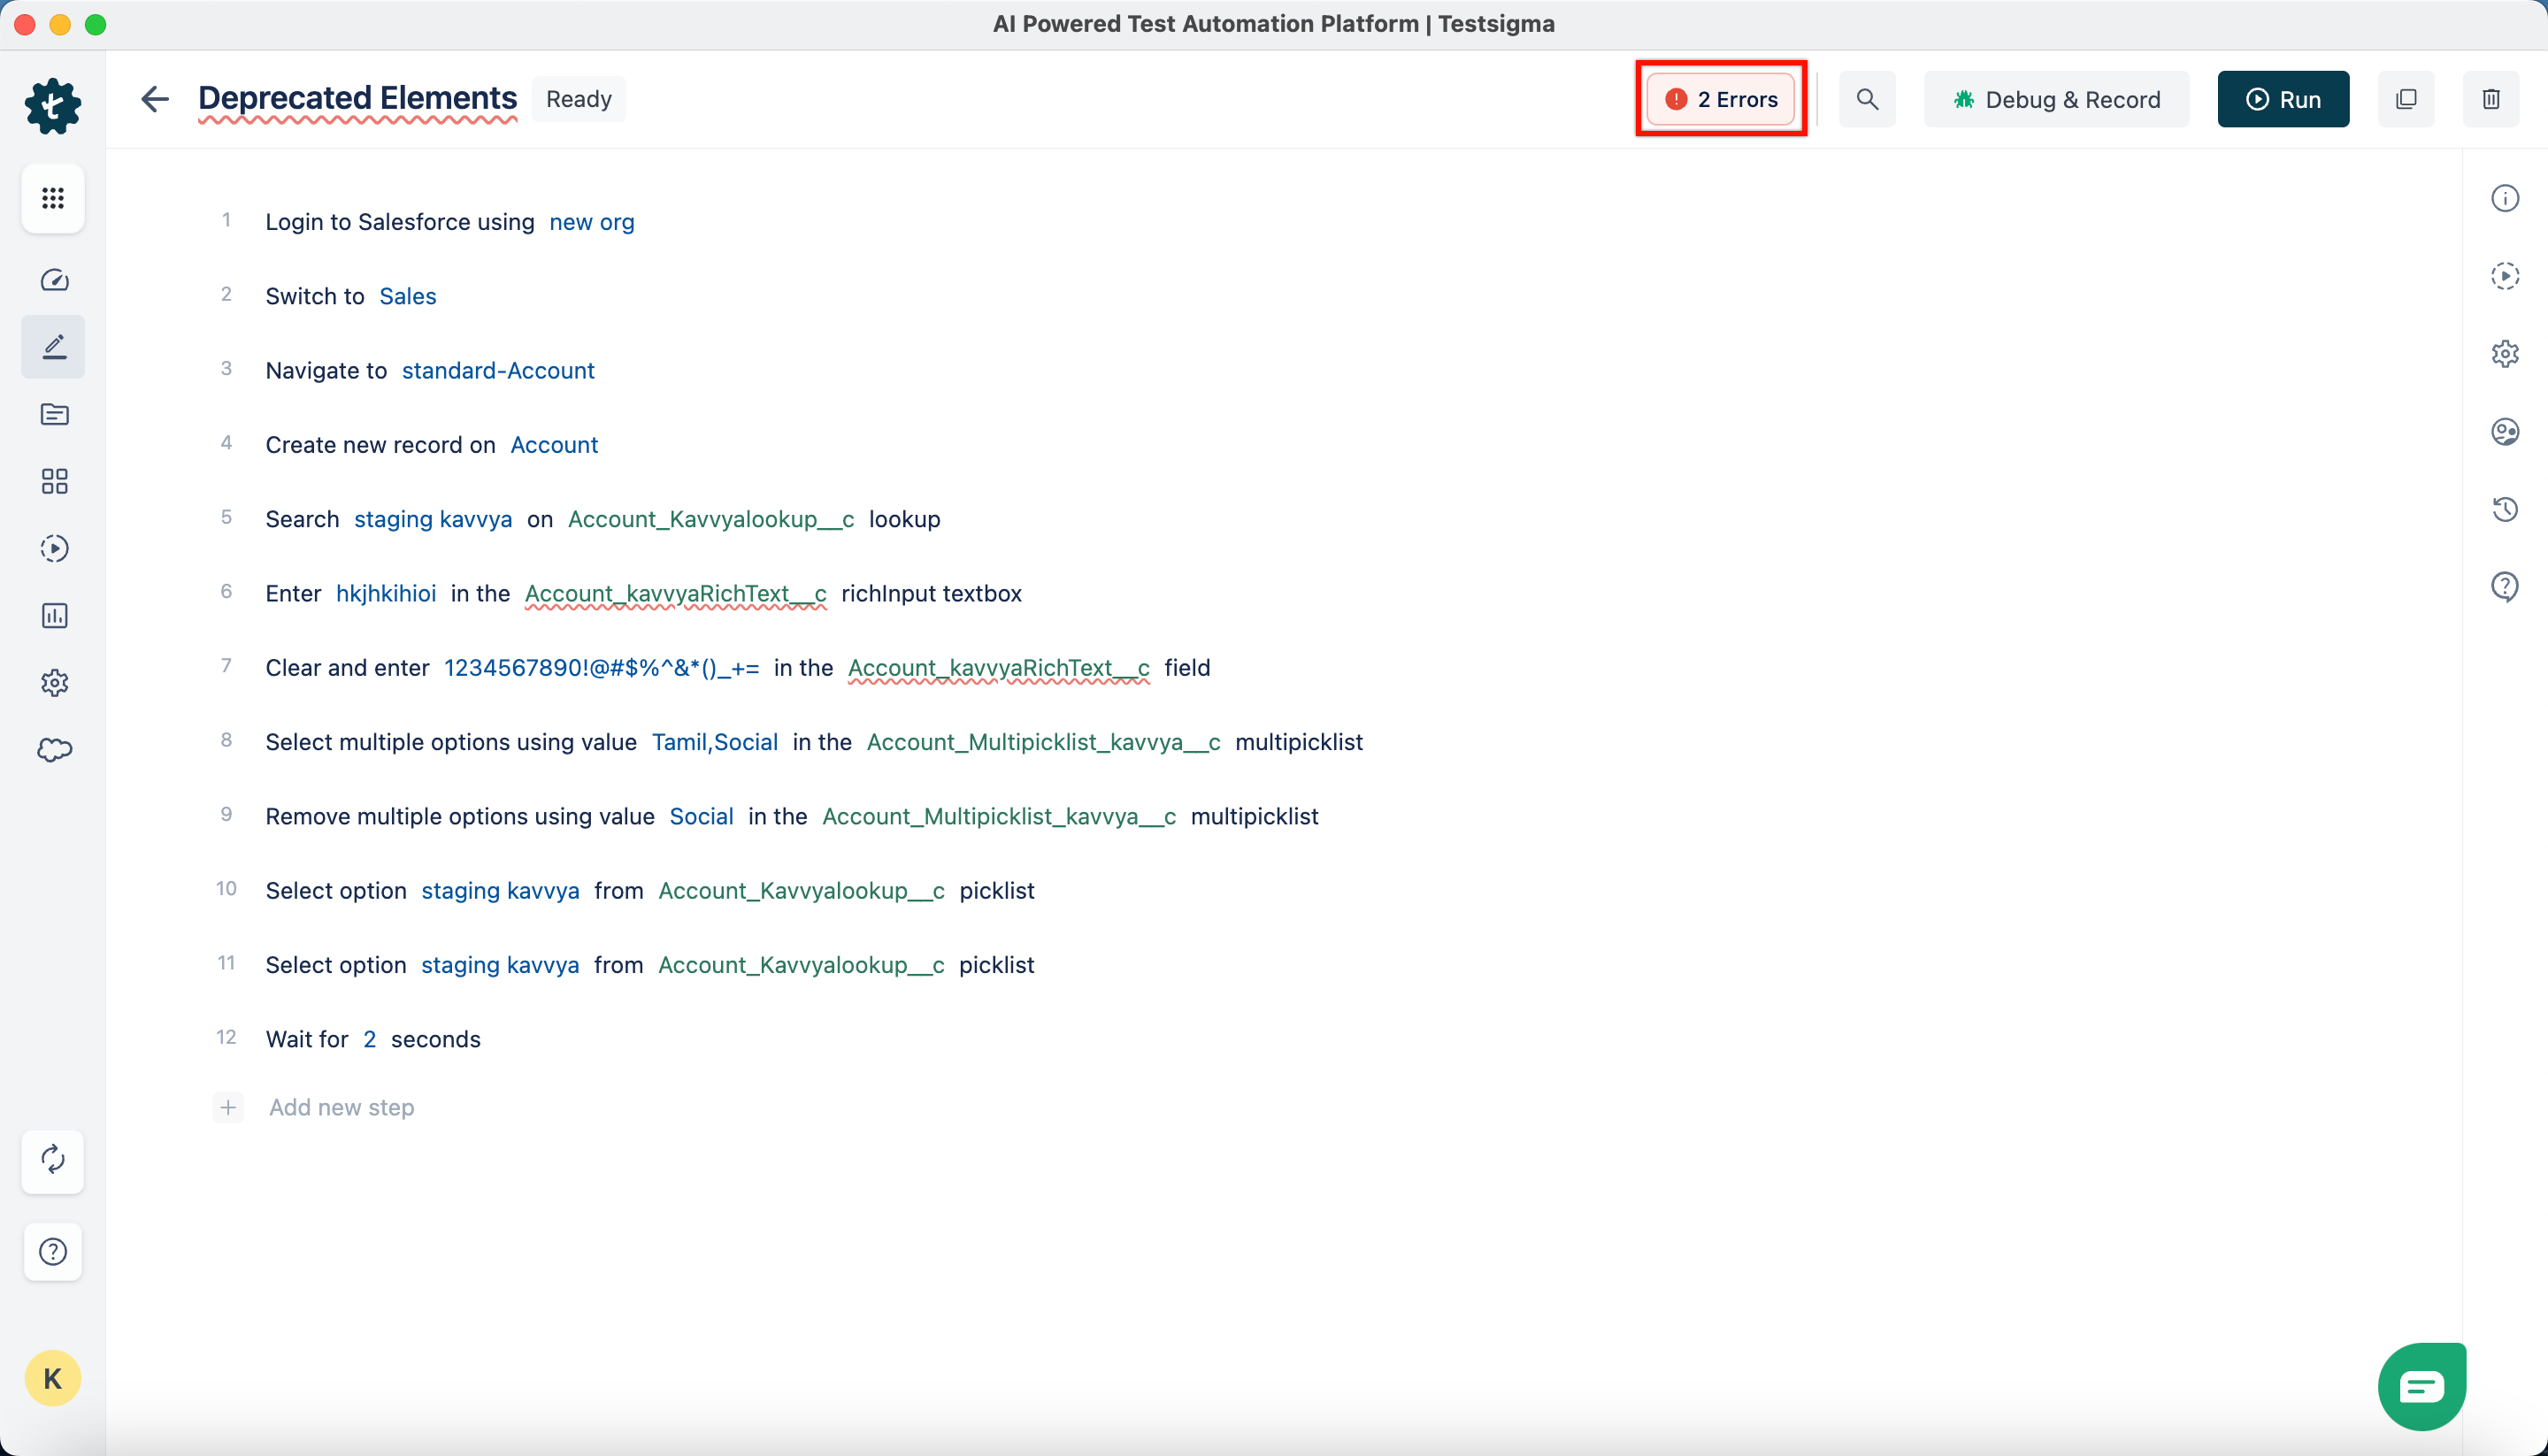Open search with the magnifier icon

(1867, 99)
